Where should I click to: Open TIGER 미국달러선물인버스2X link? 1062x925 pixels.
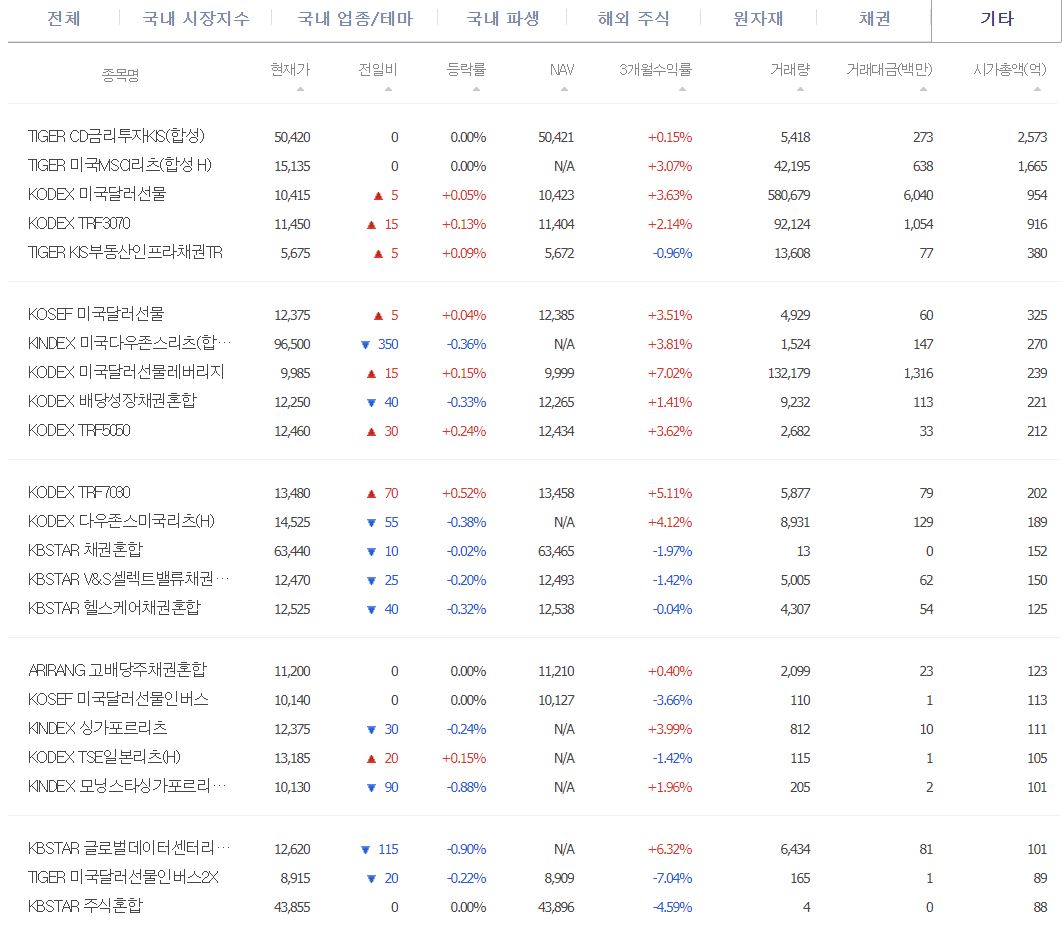(x=123, y=878)
